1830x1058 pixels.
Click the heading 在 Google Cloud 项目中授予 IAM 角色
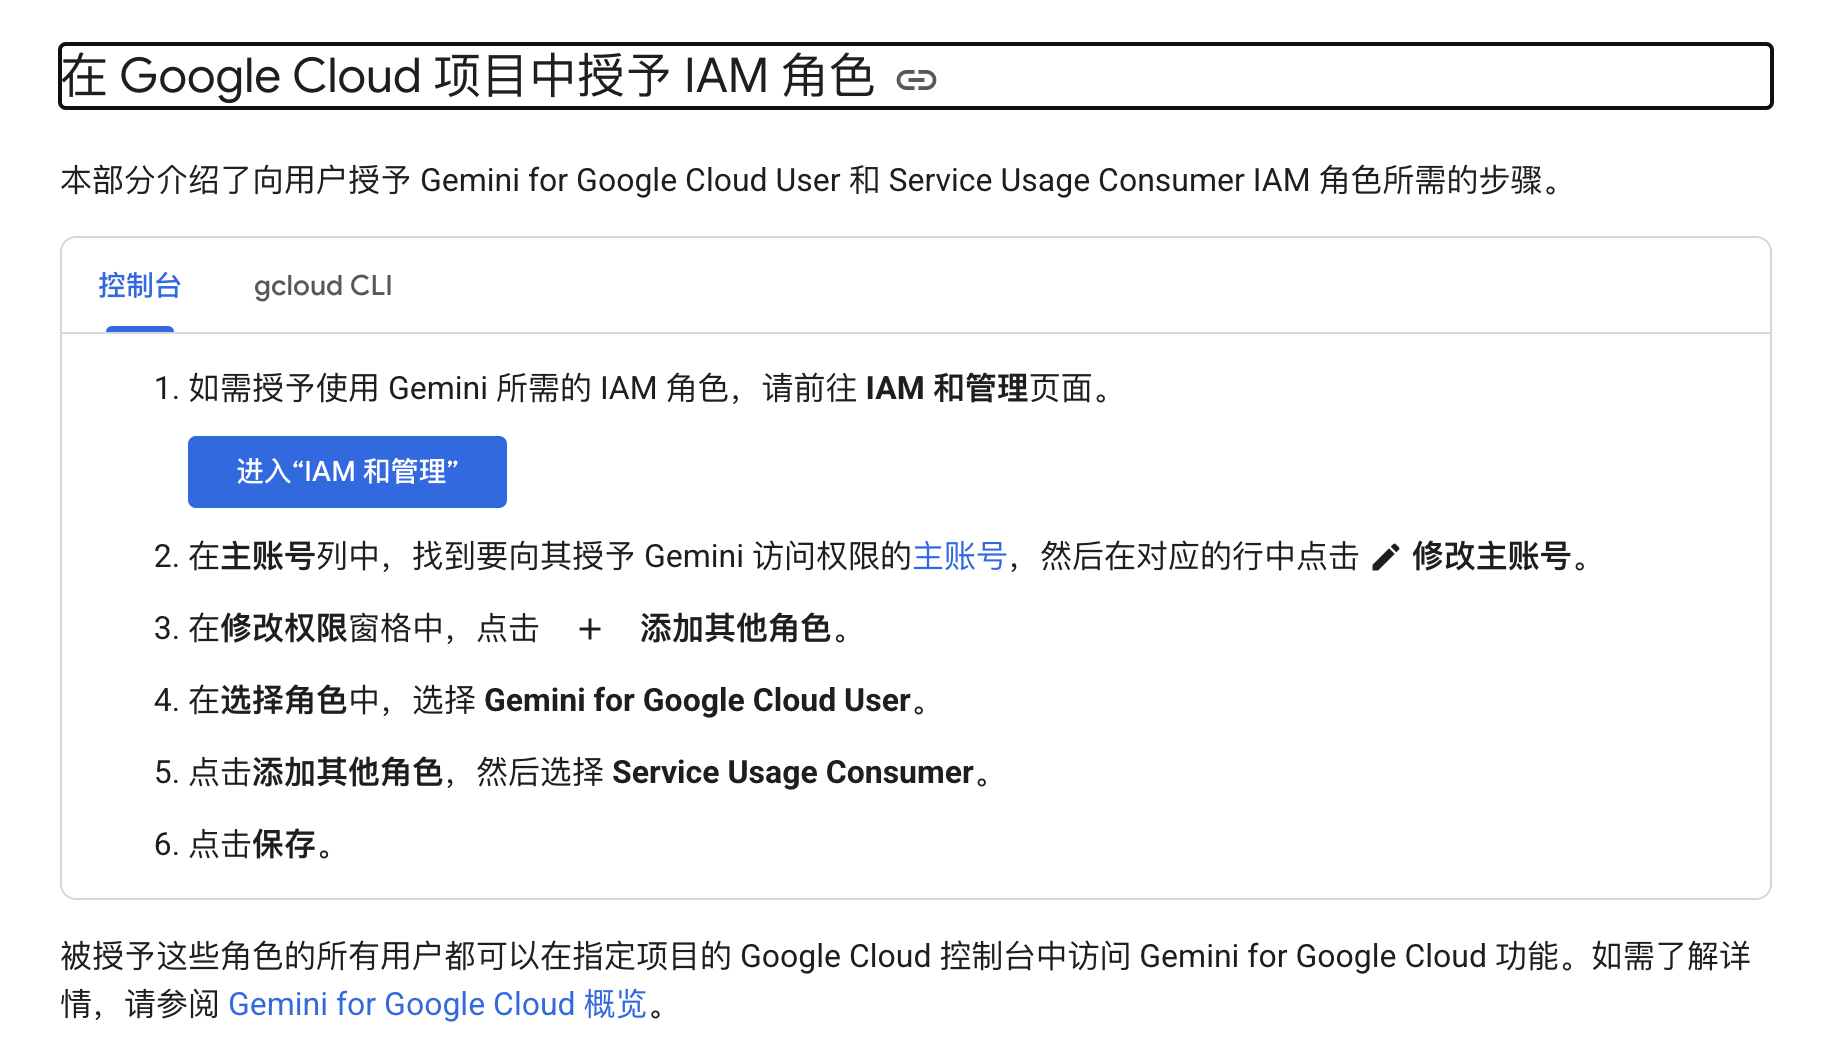[467, 76]
